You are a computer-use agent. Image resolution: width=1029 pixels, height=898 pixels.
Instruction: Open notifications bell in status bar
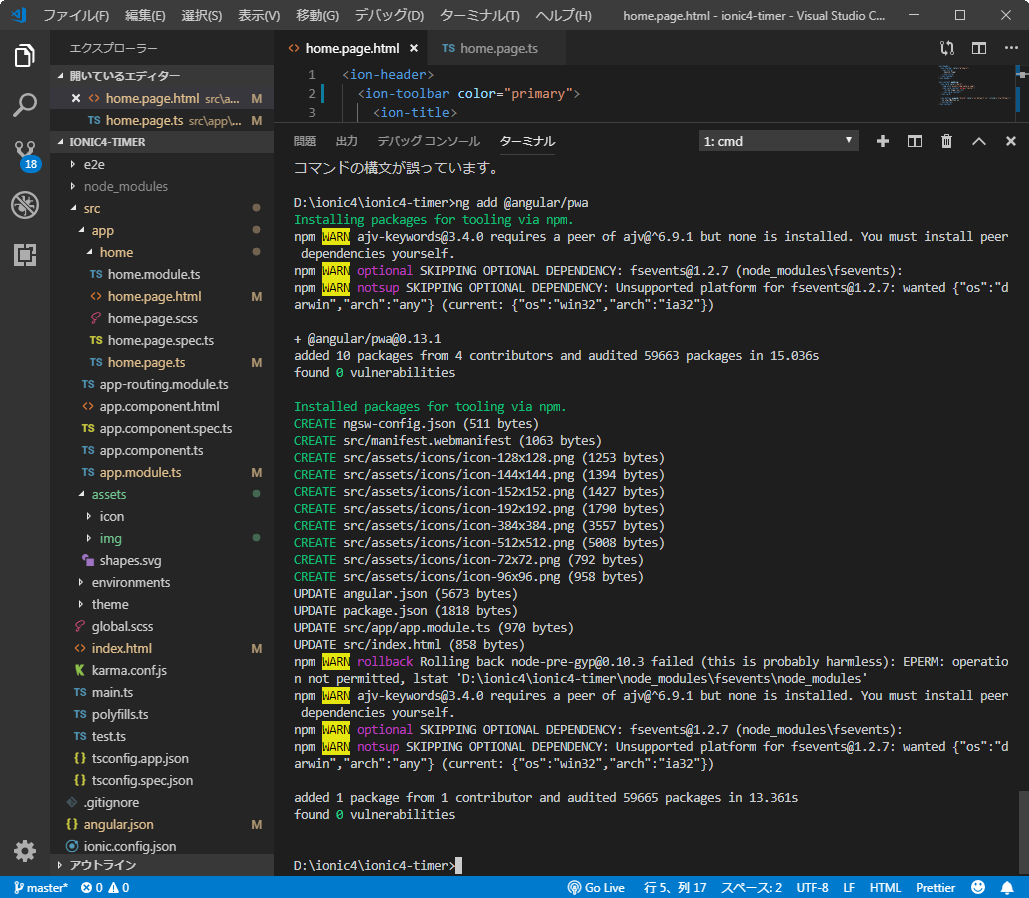pyautogui.click(x=1007, y=887)
